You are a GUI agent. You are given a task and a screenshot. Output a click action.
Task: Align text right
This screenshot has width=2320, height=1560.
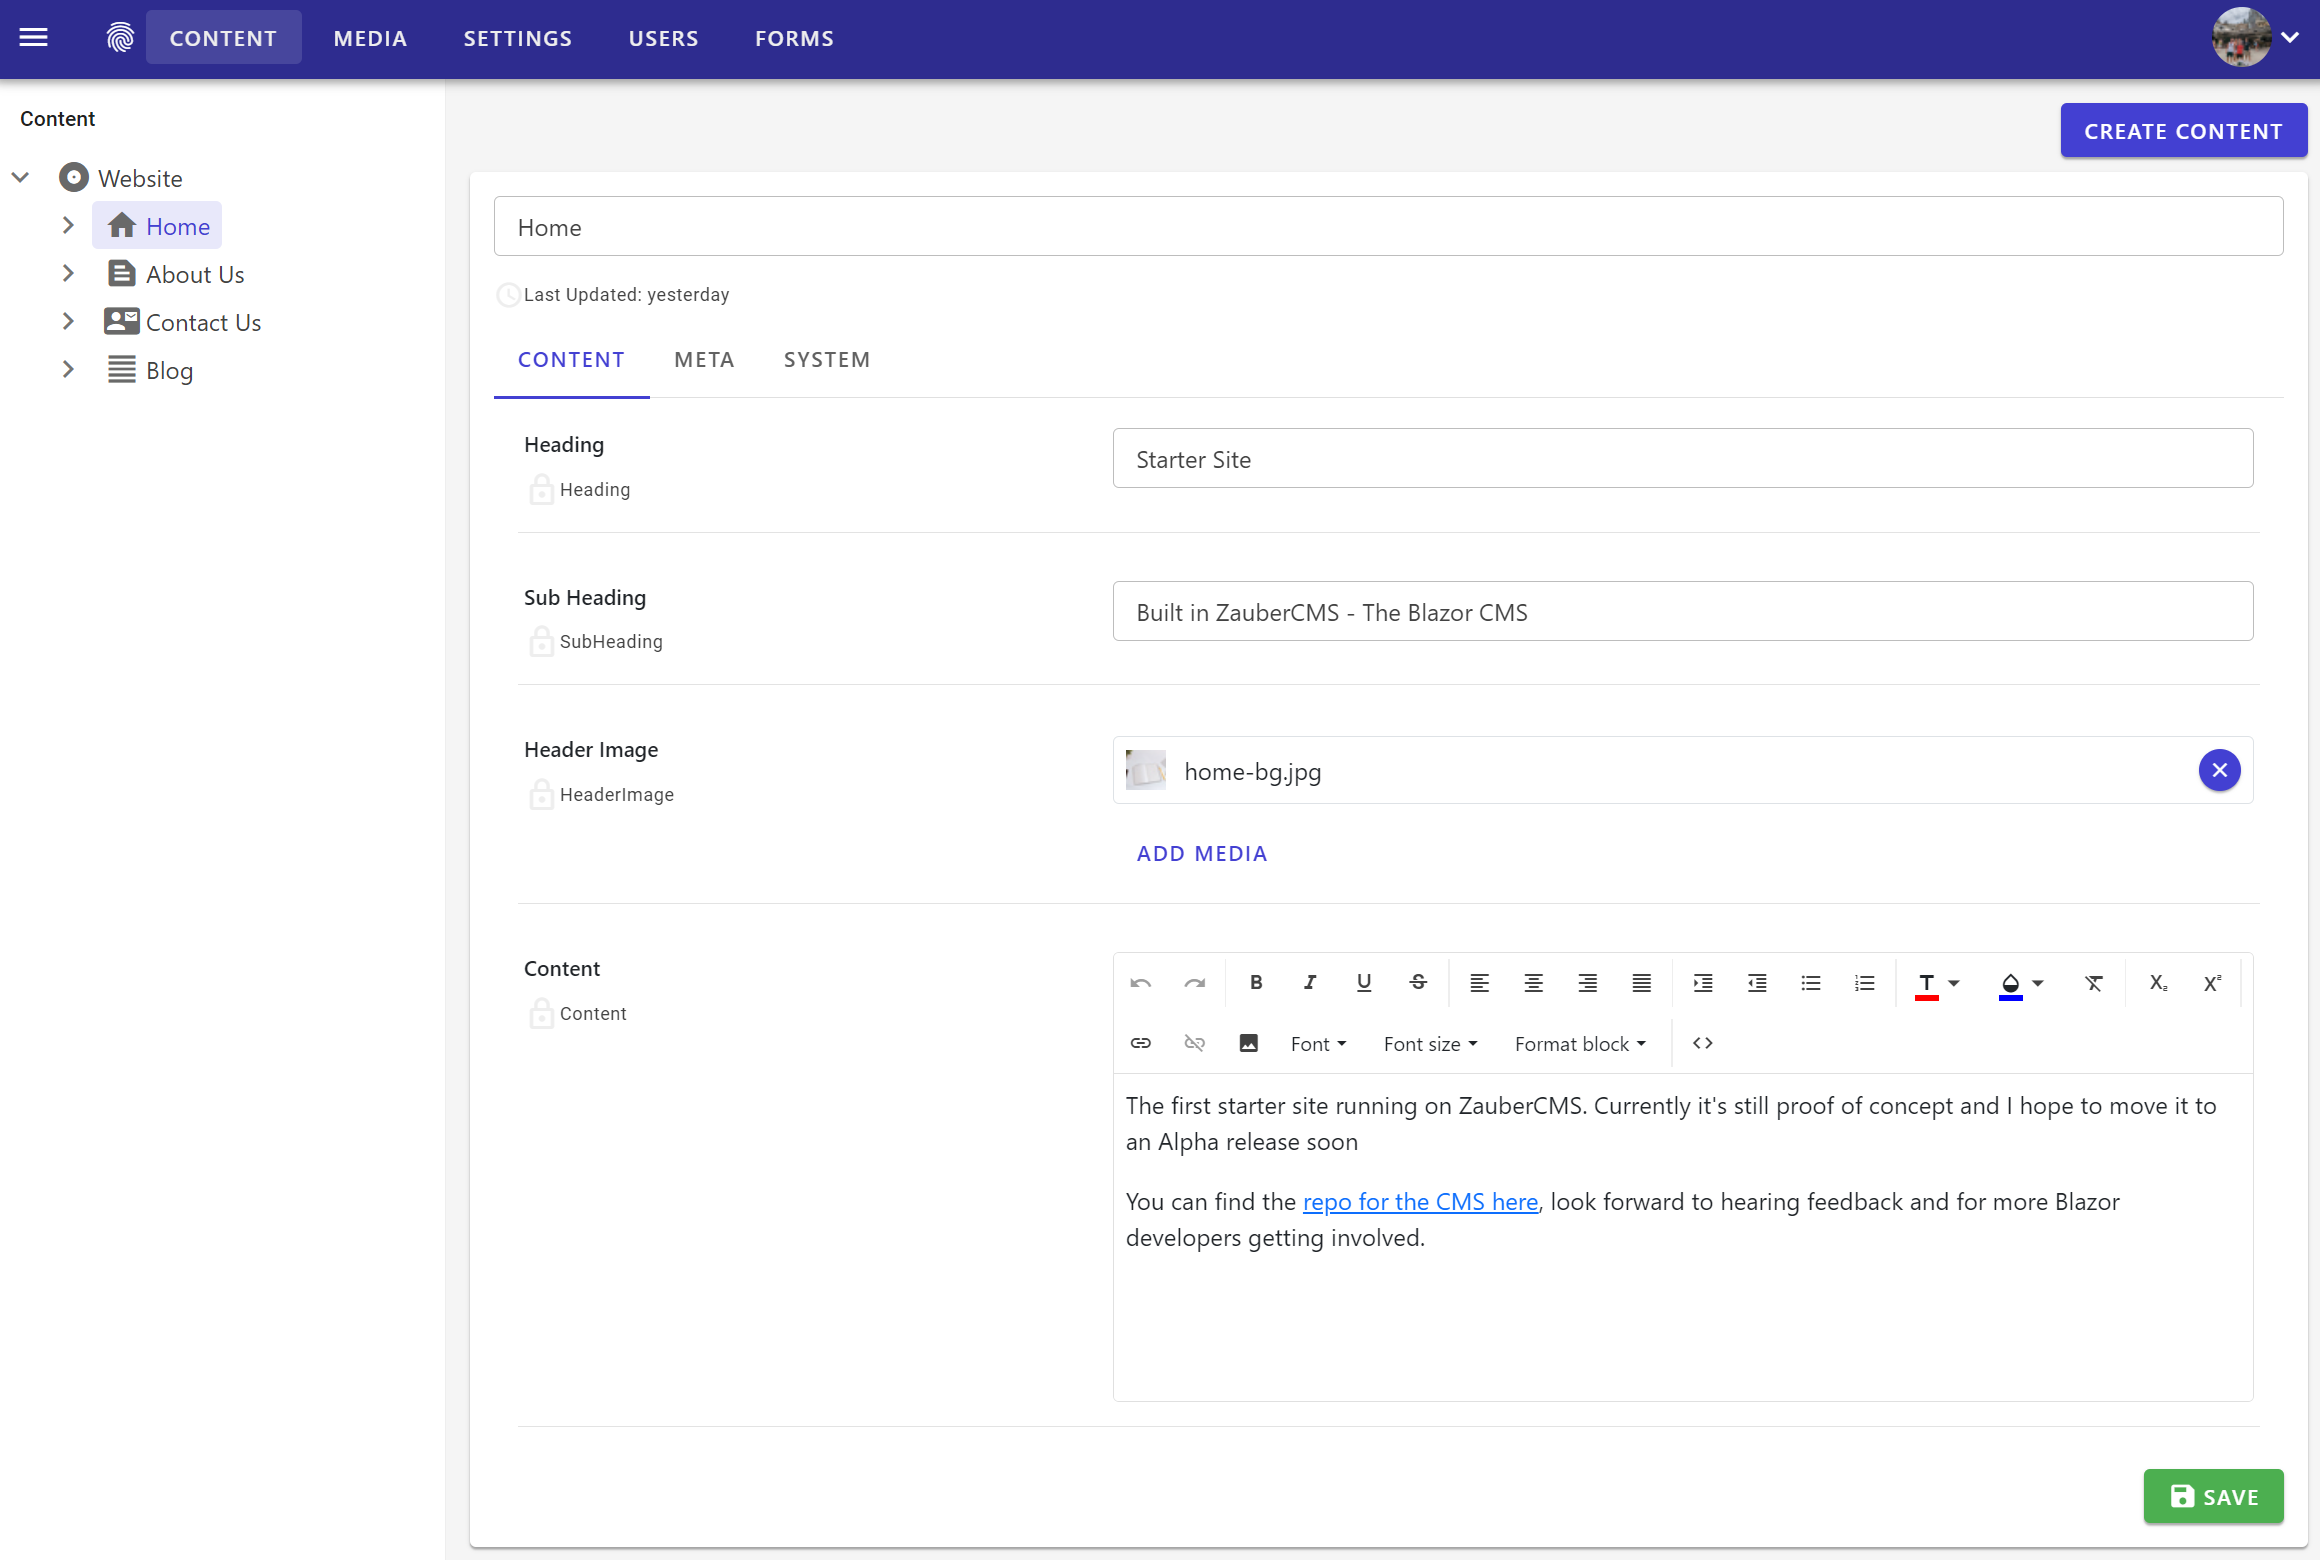1588,983
